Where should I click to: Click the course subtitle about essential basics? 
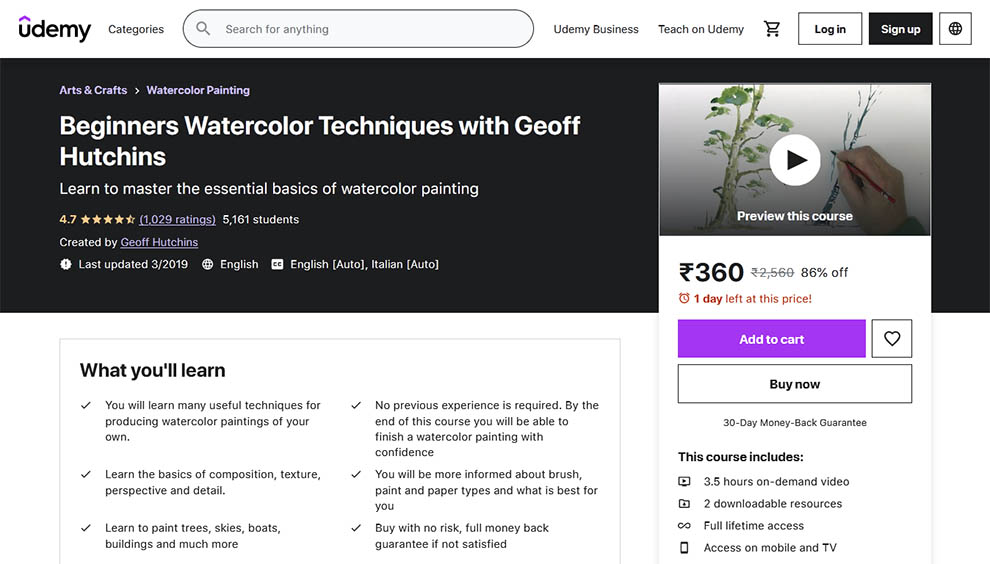coord(269,188)
